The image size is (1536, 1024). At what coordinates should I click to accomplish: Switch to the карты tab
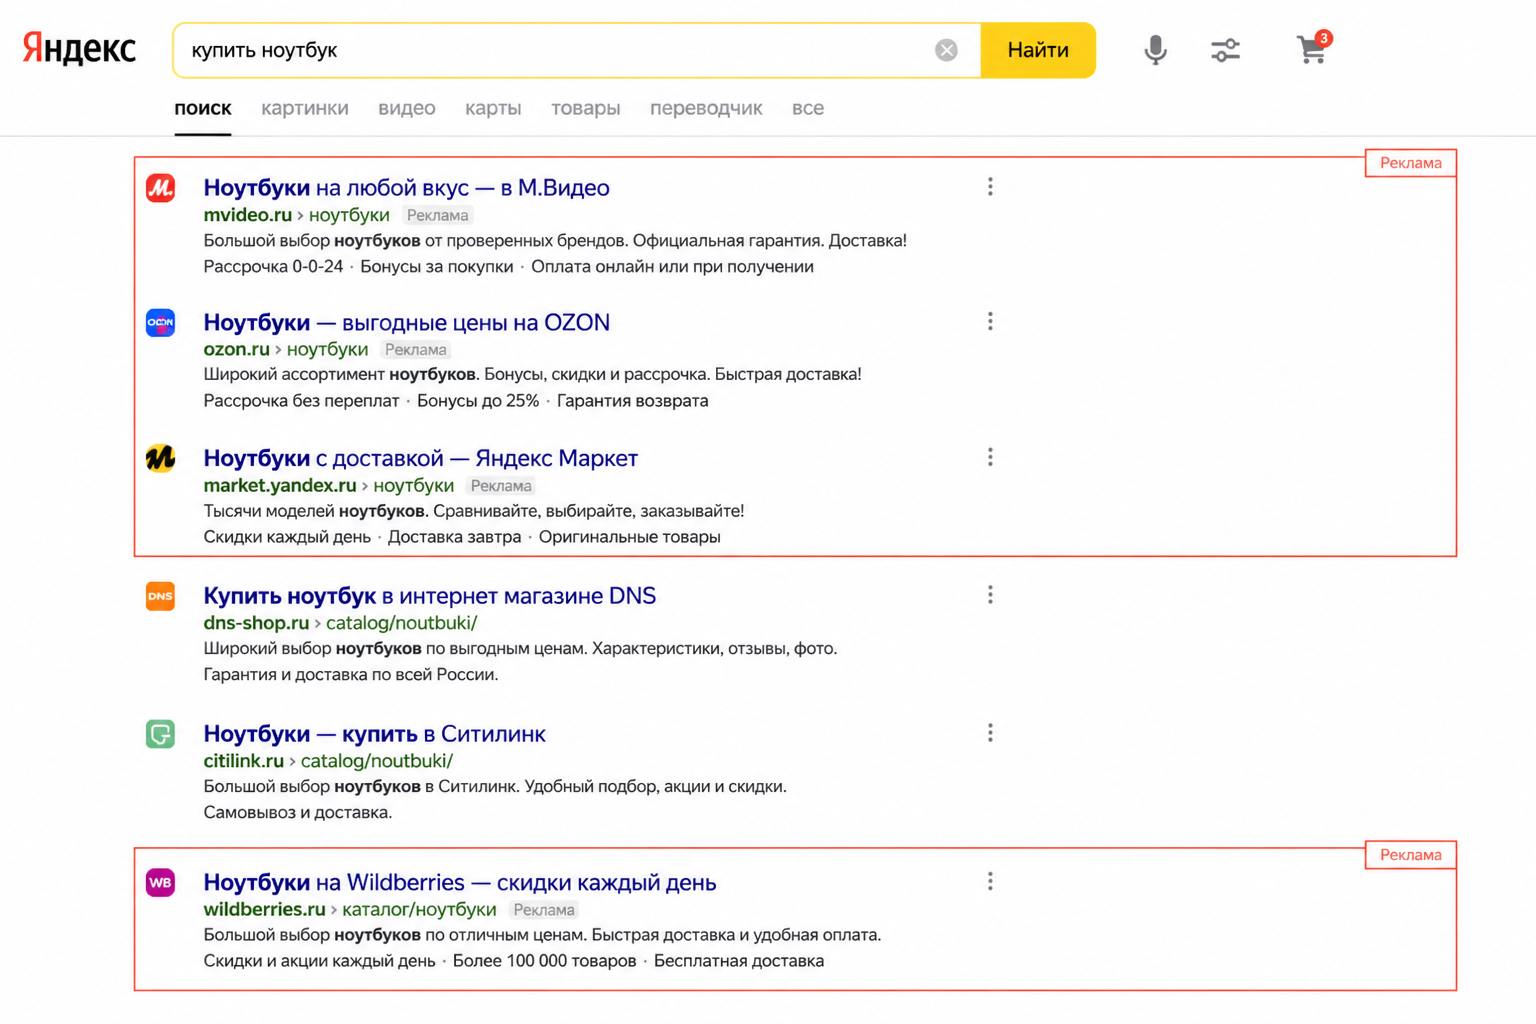(x=493, y=108)
